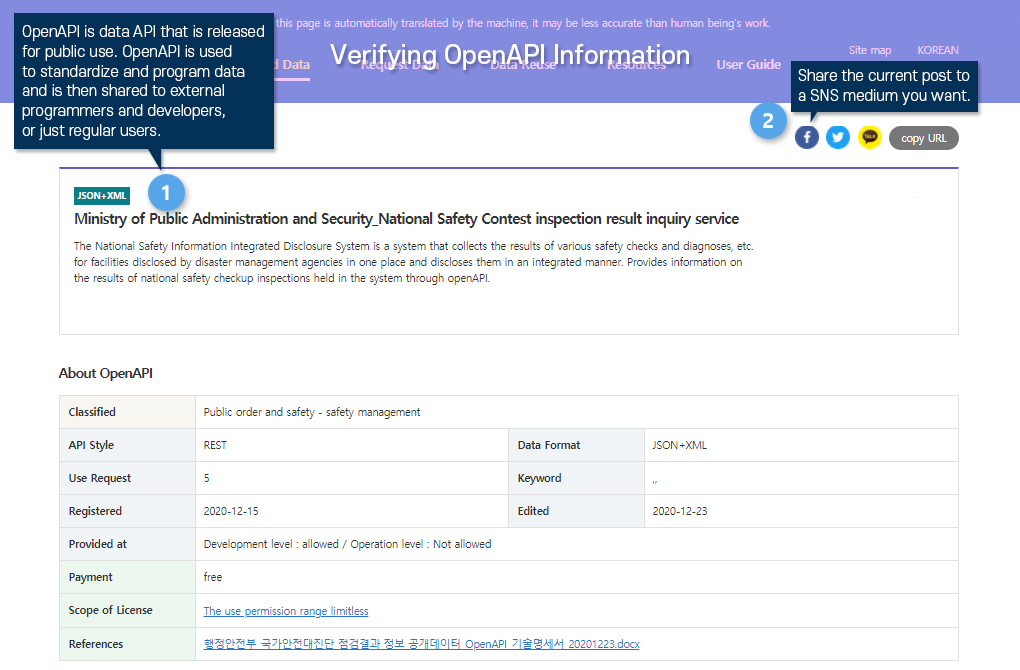Click the number 1 callout marker
Viewport: 1020px width, 670px height.
(x=166, y=192)
